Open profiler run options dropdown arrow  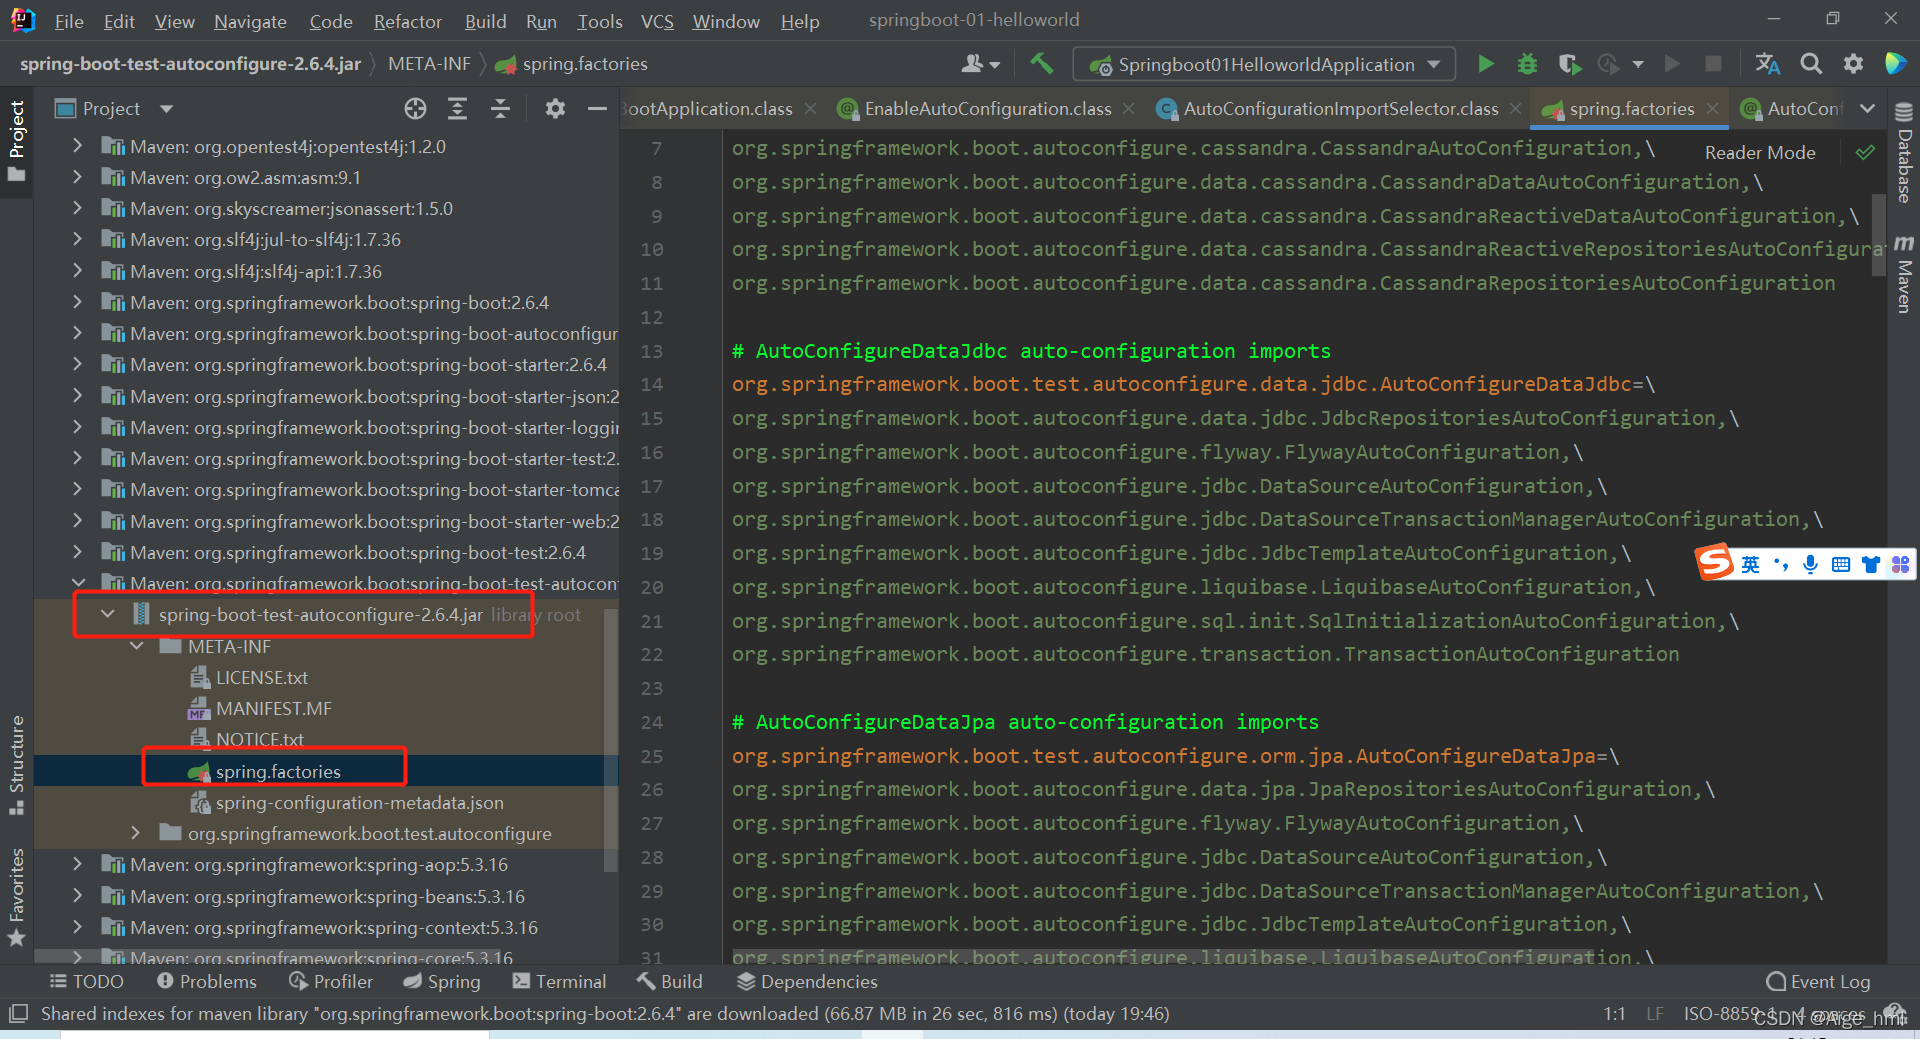[1637, 65]
